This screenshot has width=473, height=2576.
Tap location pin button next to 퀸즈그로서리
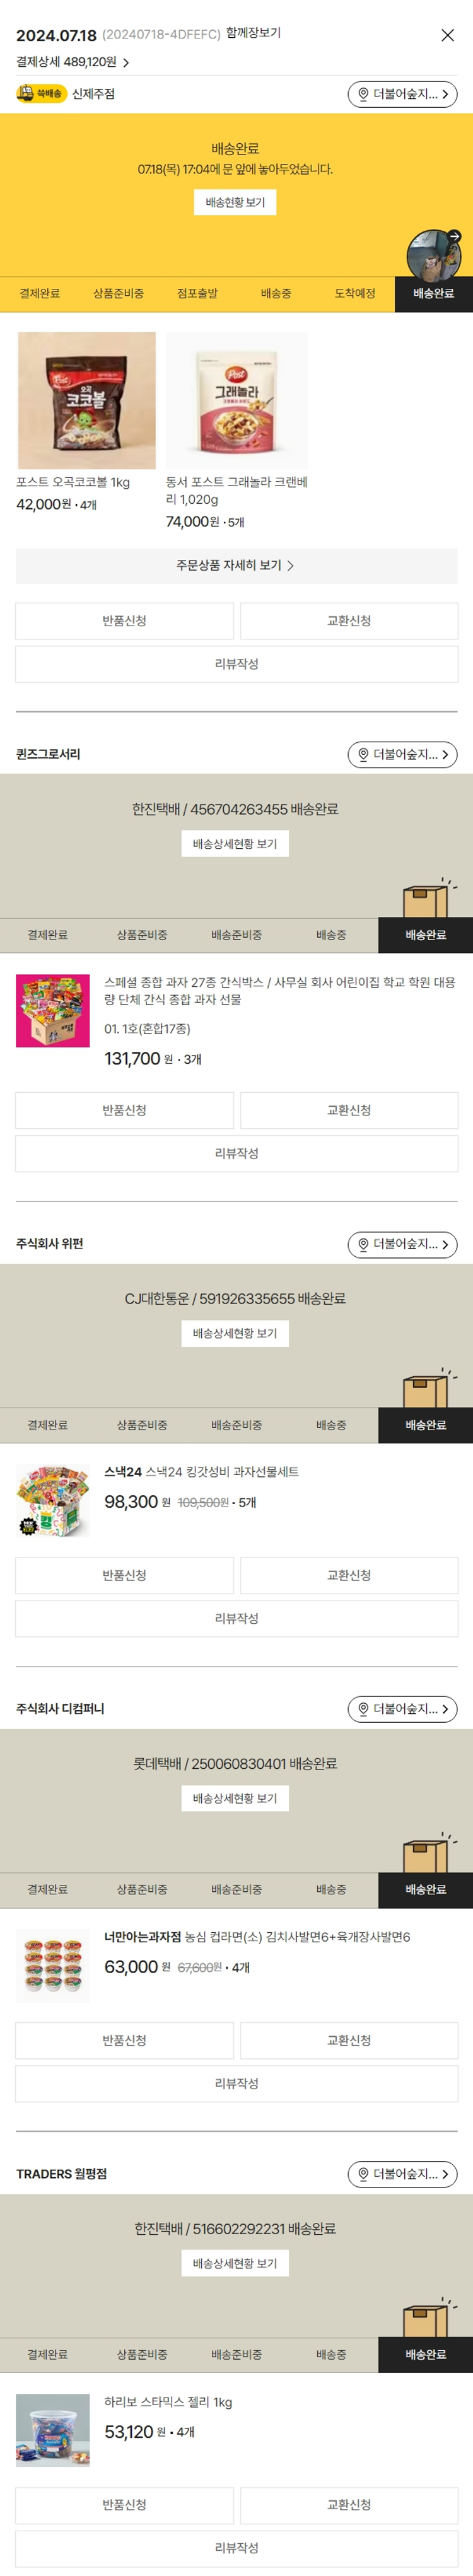tap(402, 754)
